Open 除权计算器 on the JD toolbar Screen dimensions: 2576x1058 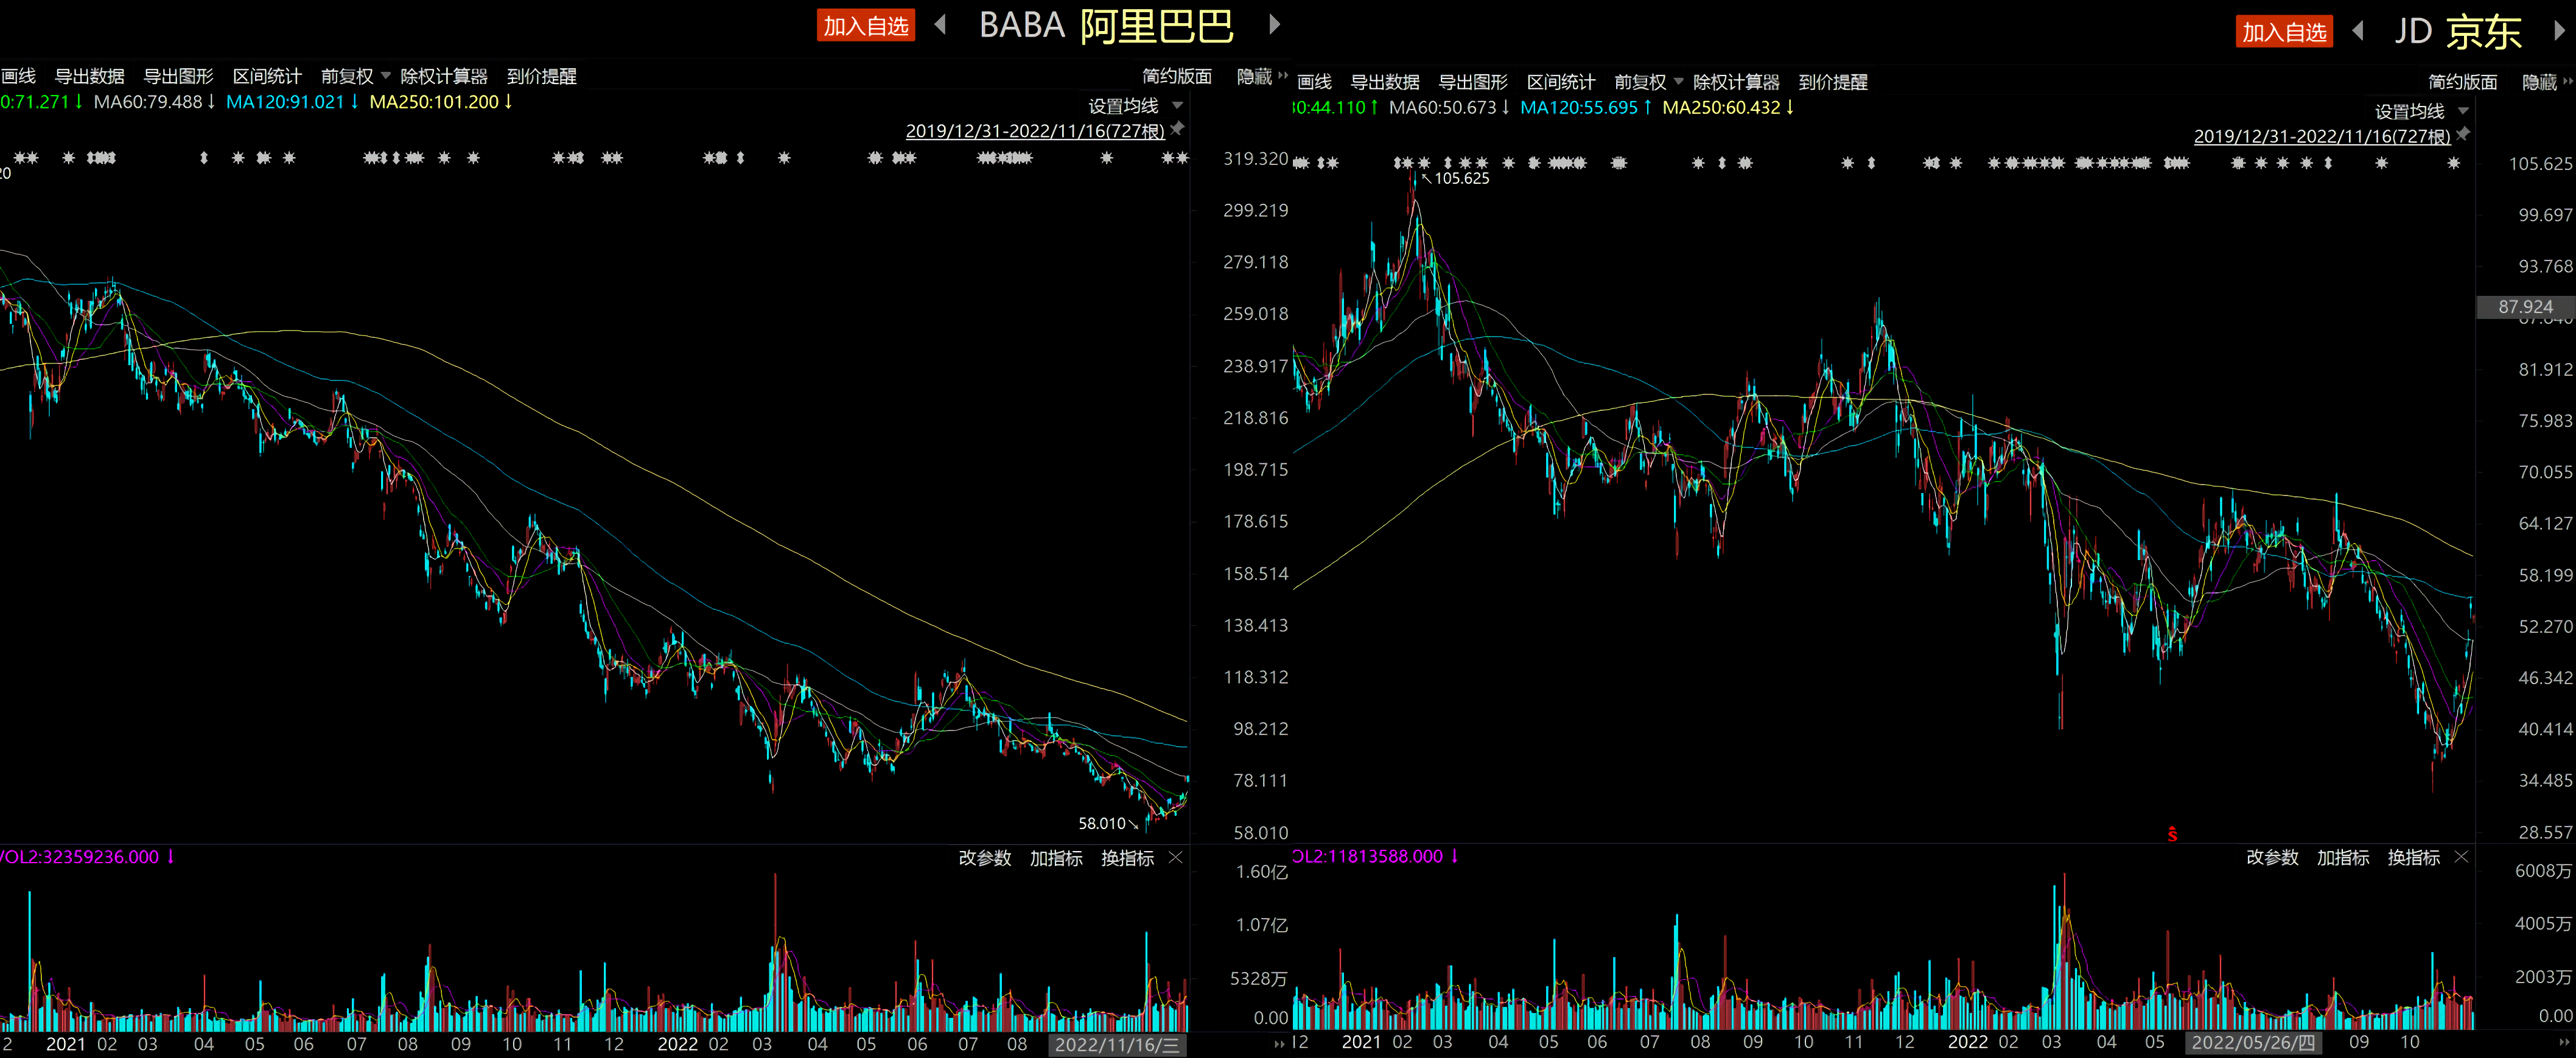(x=1736, y=82)
